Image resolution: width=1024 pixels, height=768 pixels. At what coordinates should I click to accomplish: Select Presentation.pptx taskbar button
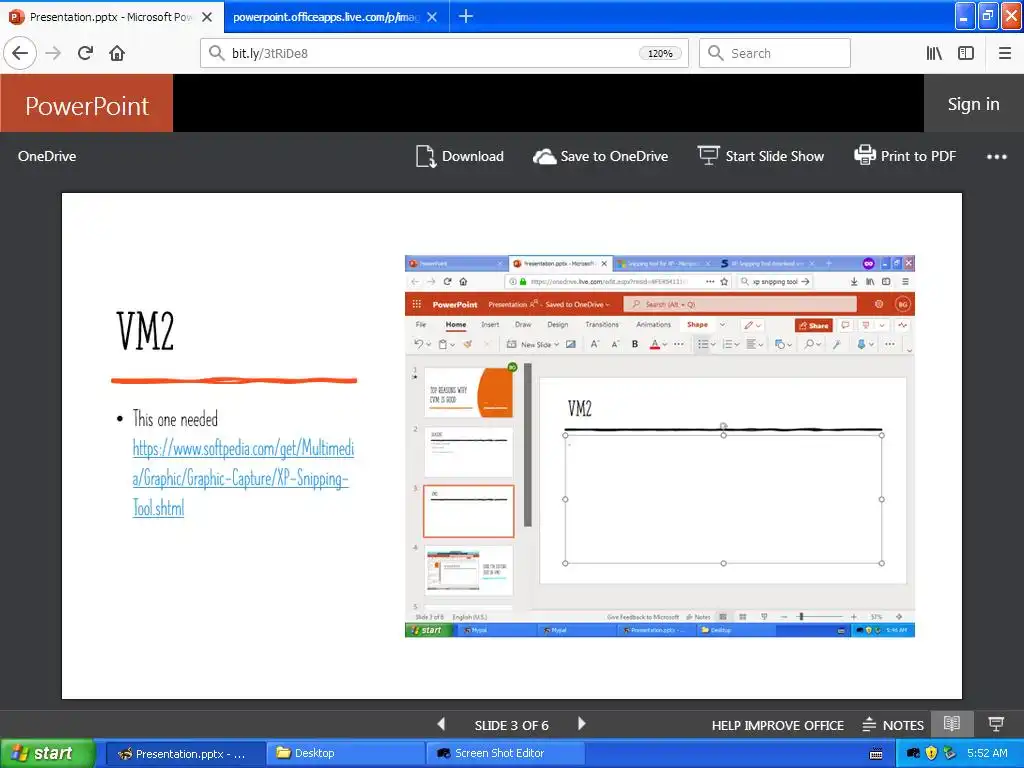[x=184, y=754]
